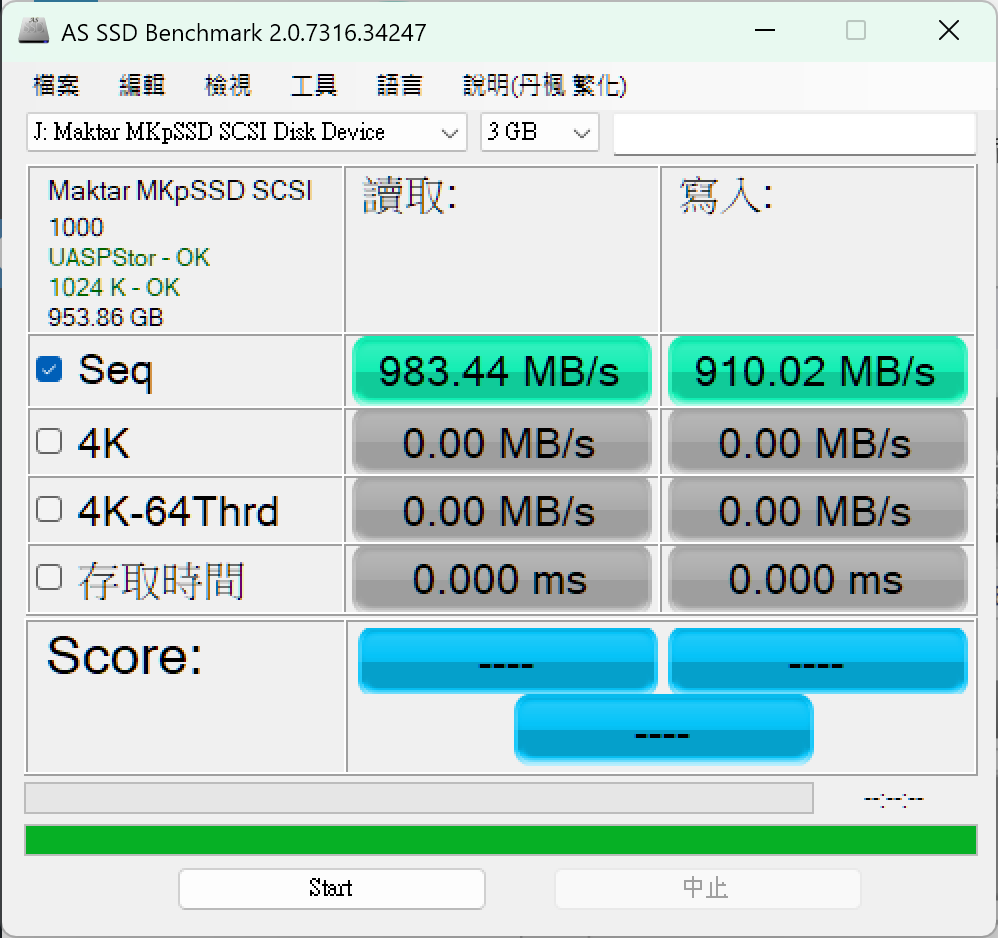Click the 910.02 MB/s Seq write result
The height and width of the screenshot is (938, 998).
[x=817, y=371]
